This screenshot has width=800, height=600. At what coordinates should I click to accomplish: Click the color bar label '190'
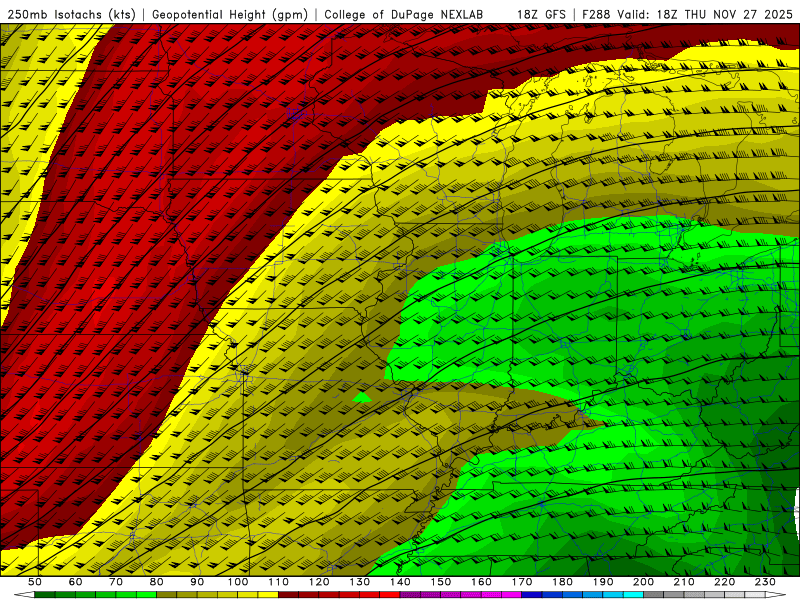(x=603, y=582)
